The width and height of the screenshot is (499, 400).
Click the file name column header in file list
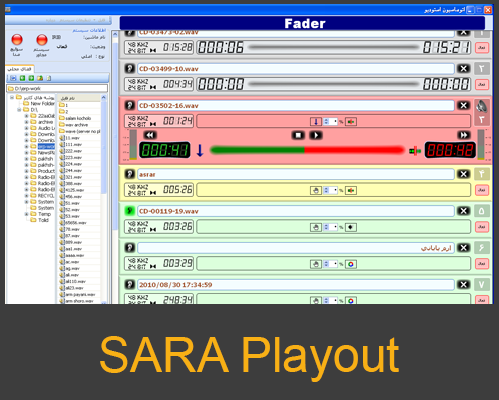tap(79, 98)
